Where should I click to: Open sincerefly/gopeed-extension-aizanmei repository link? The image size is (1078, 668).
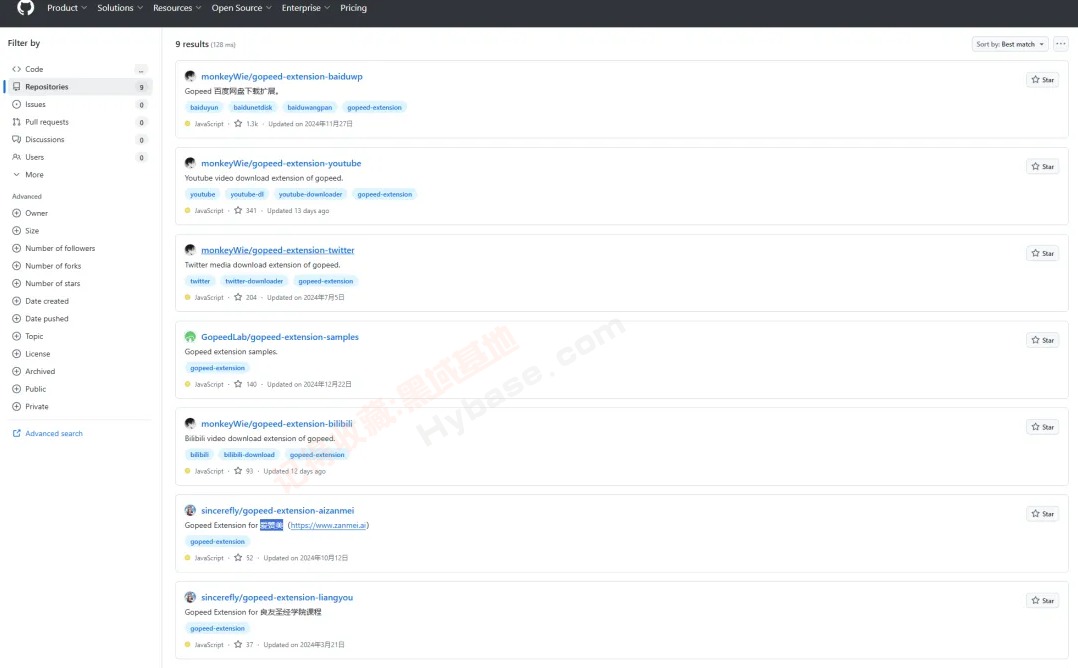coord(278,511)
